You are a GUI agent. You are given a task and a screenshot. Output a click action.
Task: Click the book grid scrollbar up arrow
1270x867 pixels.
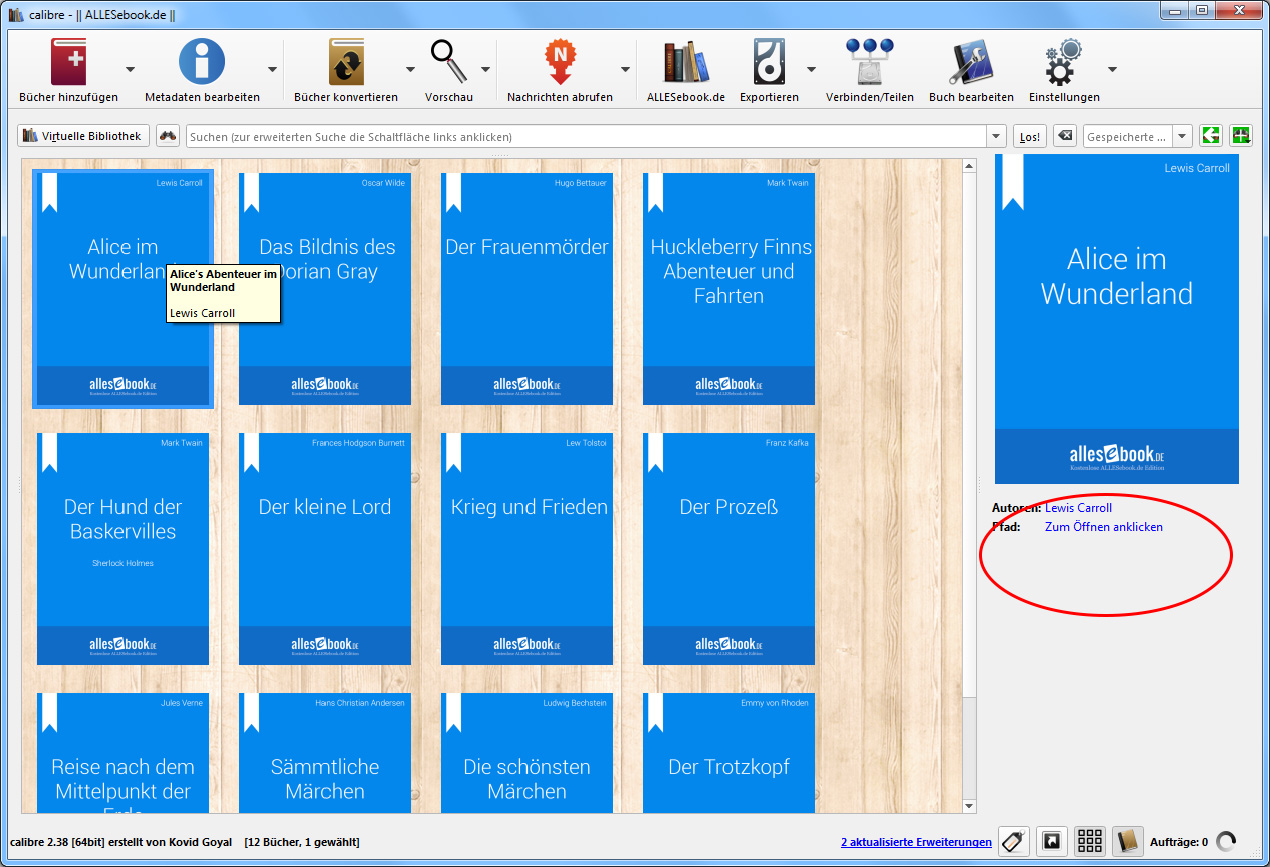(969, 166)
